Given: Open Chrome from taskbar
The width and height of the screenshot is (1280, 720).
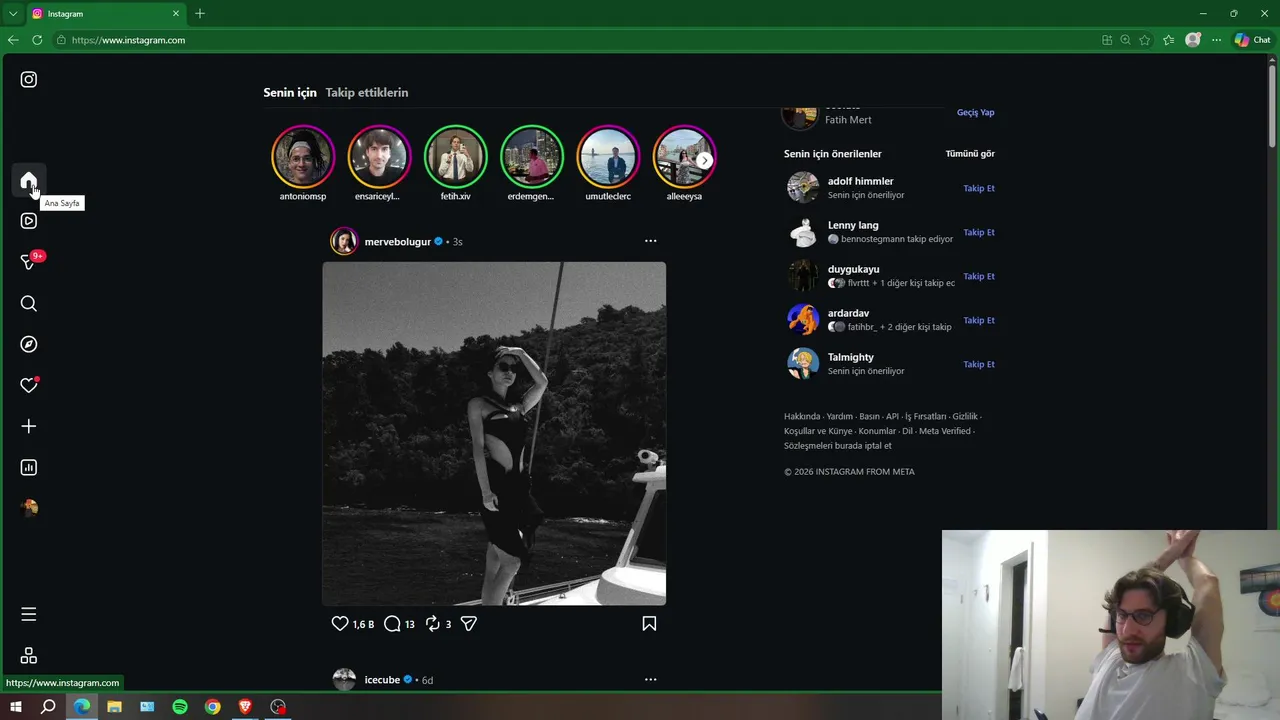Looking at the screenshot, I should 213,707.
